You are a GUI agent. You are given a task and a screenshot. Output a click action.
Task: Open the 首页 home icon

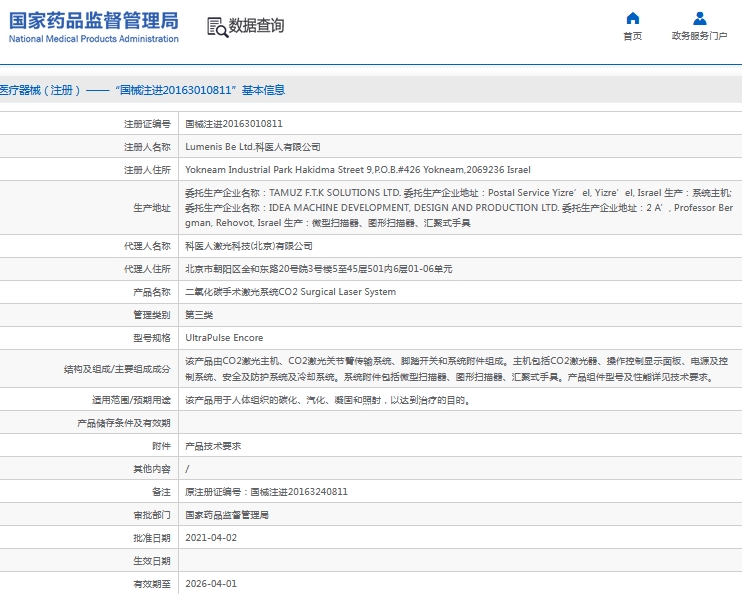click(633, 18)
